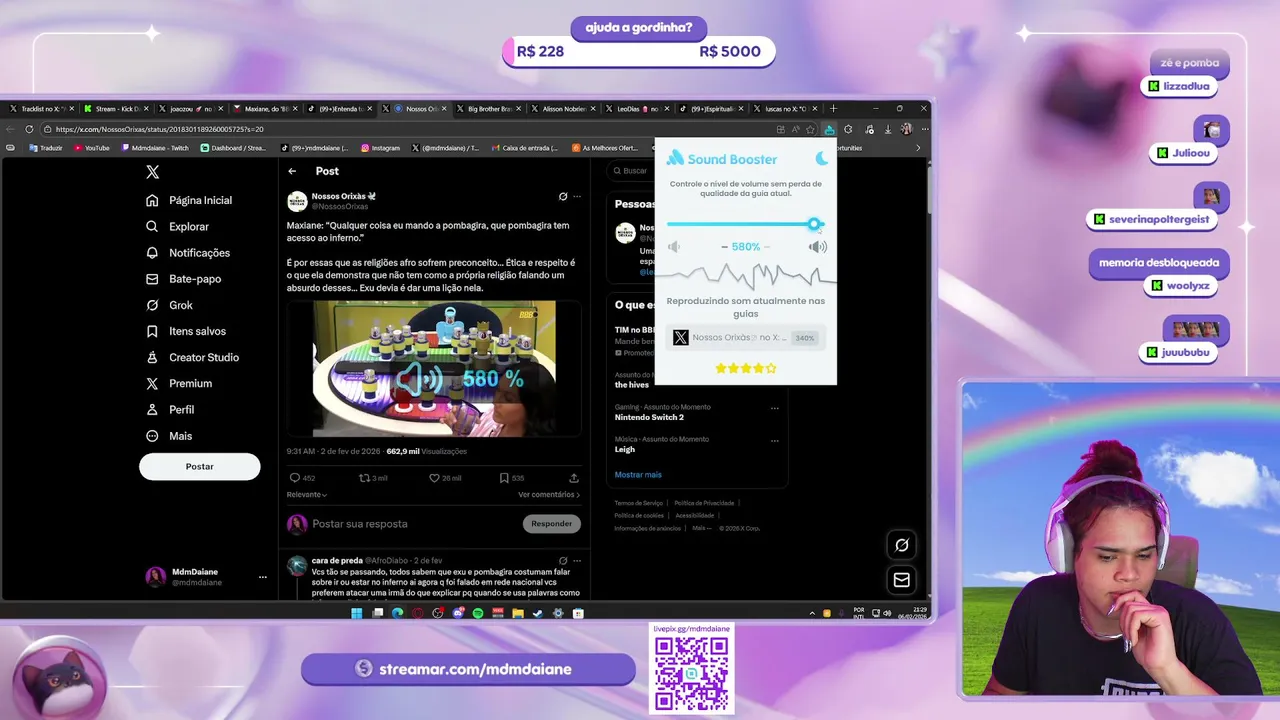The width and height of the screenshot is (1280, 720).
Task: Click the Sound Booster extension icon in toolbar
Action: tap(829, 129)
